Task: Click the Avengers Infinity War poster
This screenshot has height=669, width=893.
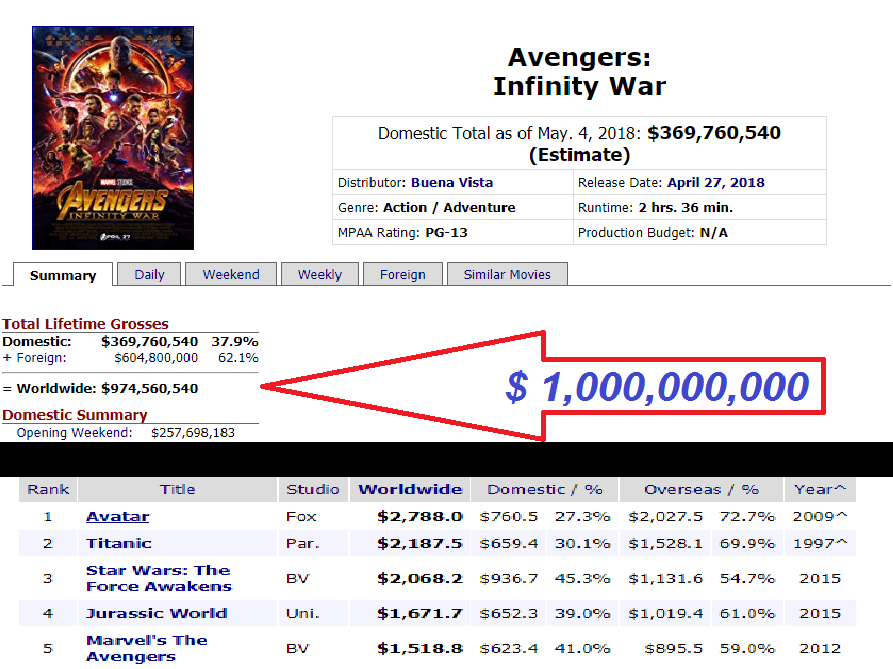Action: 113,138
